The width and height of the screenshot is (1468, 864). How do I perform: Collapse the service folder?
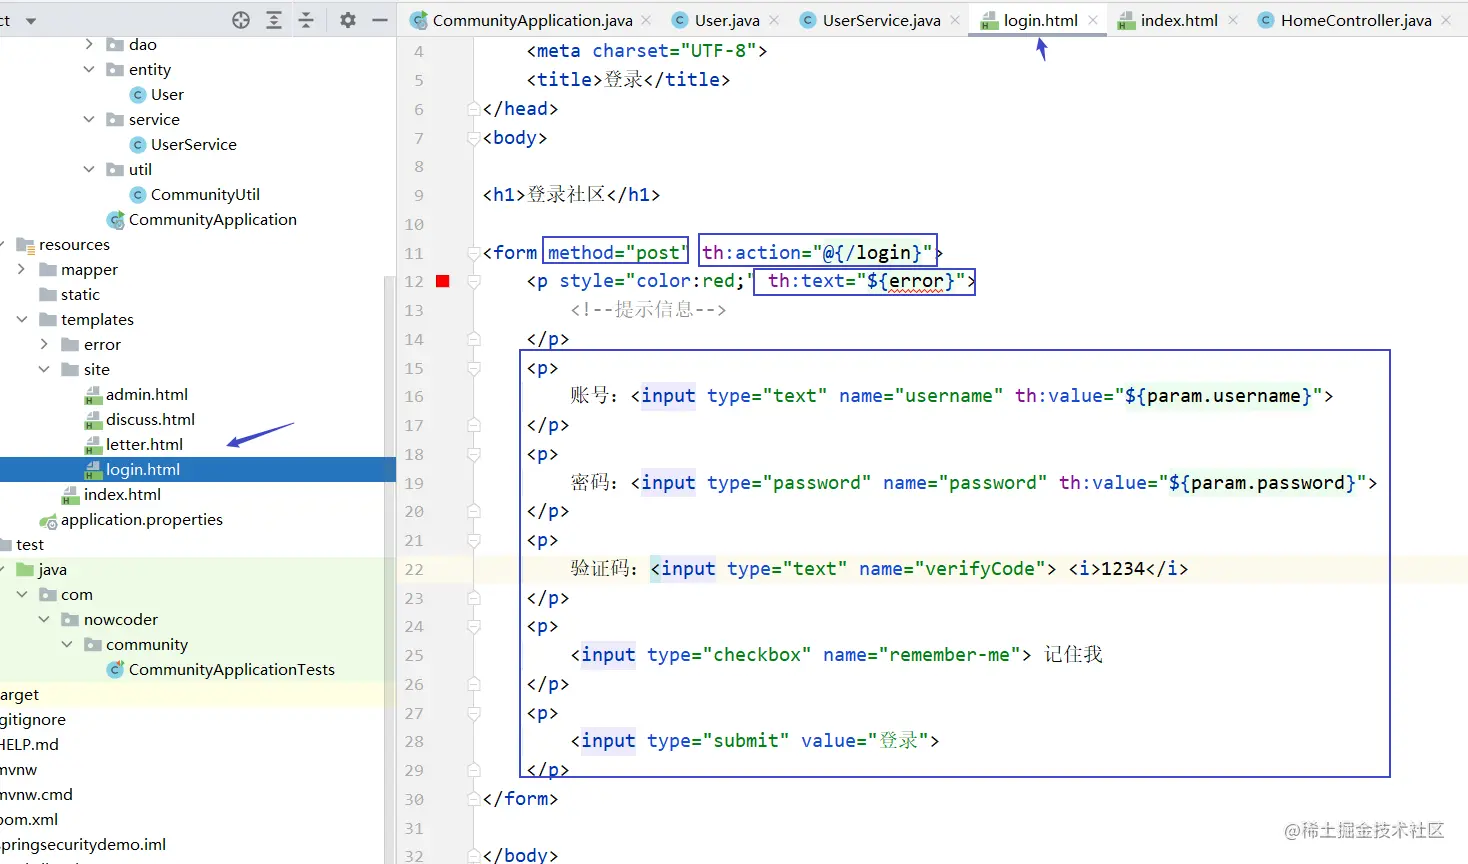89,119
